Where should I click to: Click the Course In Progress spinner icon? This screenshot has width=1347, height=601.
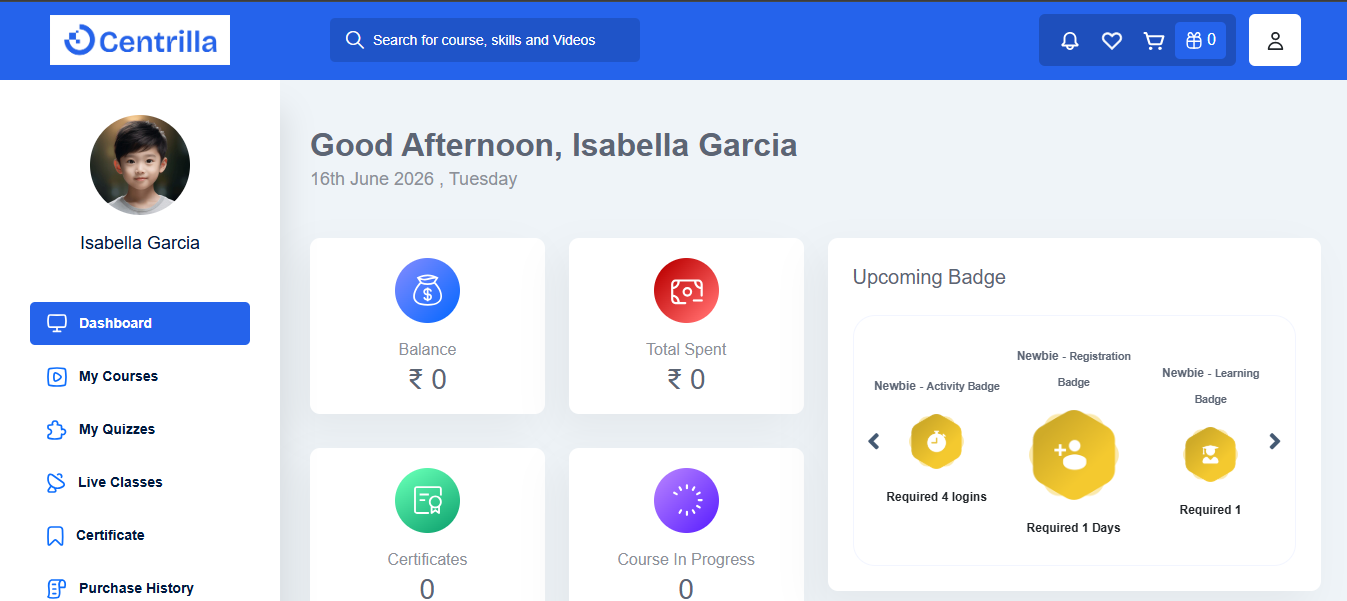686,501
